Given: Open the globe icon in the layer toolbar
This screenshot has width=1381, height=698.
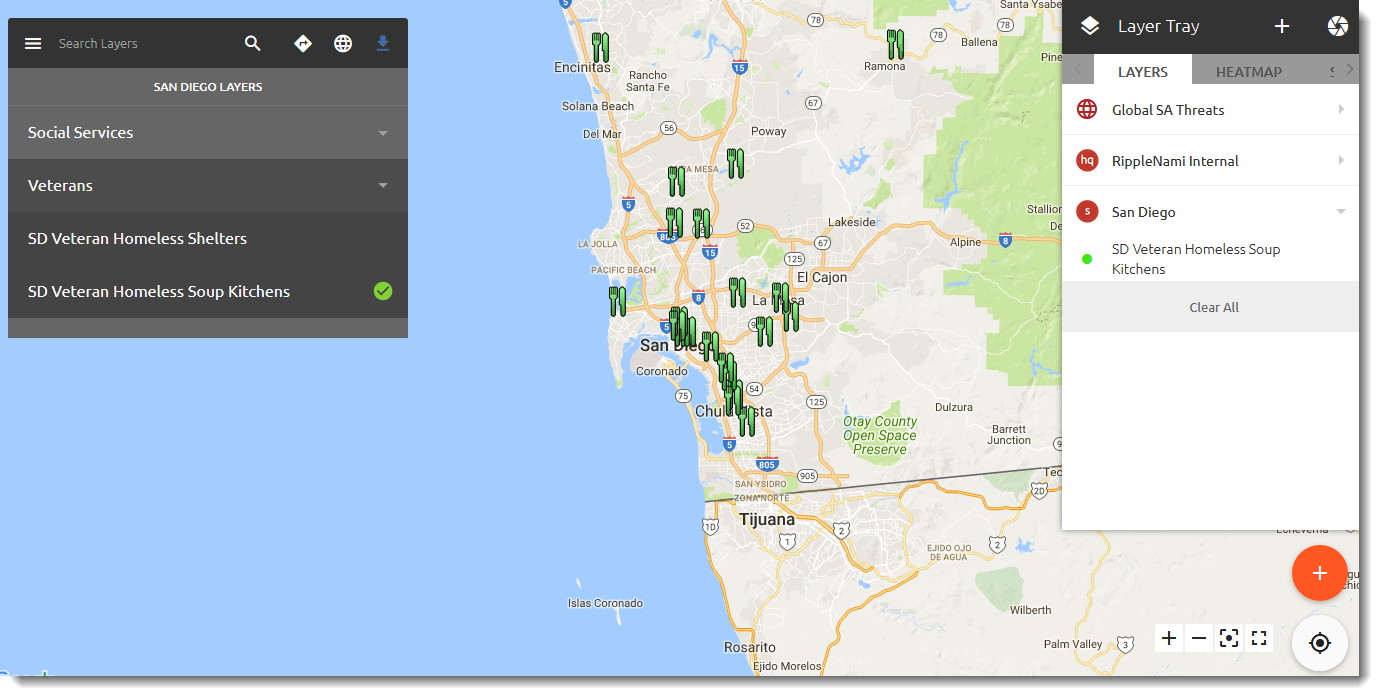Looking at the screenshot, I should [x=342, y=43].
